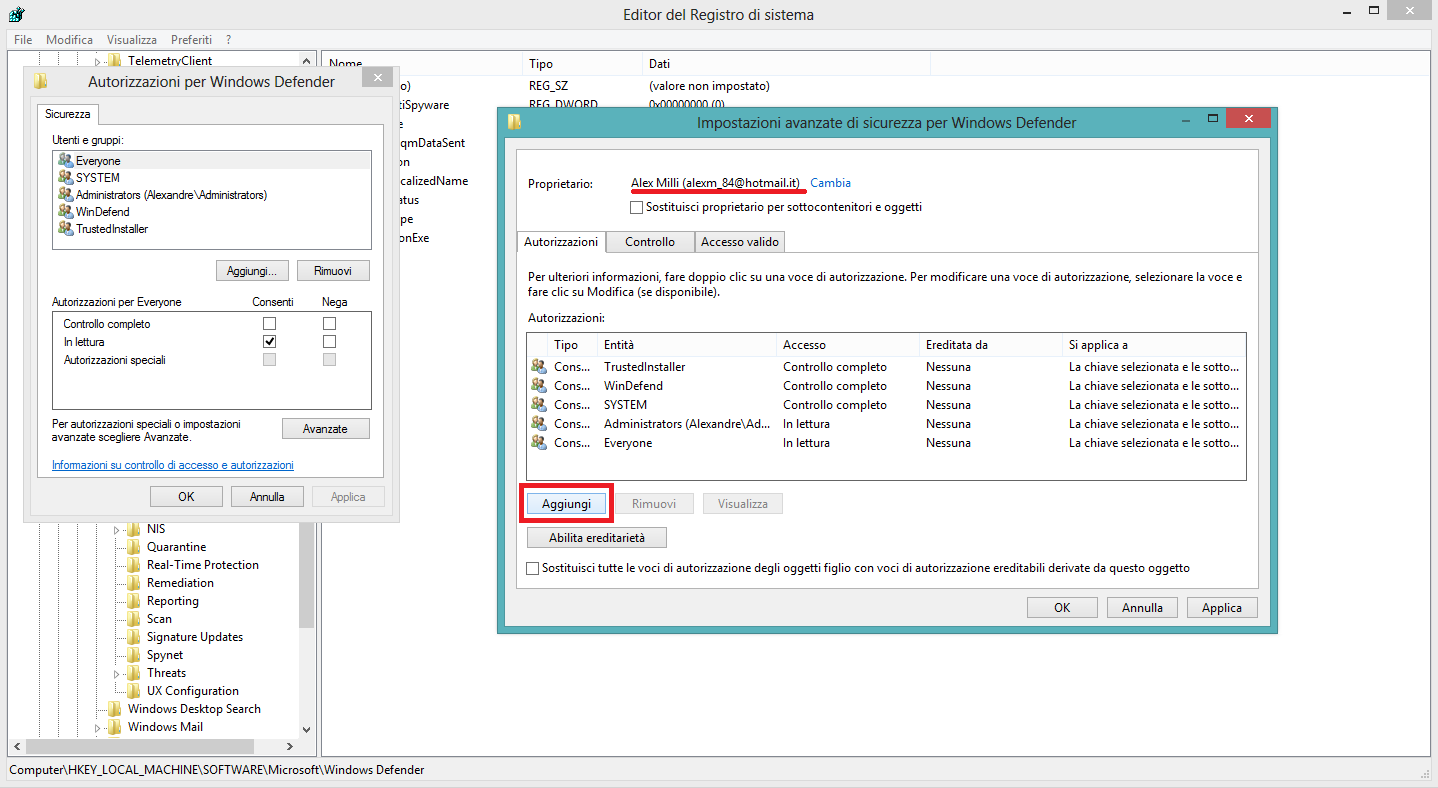Open the Visualizza menu
The image size is (1438, 788).
coord(132,40)
